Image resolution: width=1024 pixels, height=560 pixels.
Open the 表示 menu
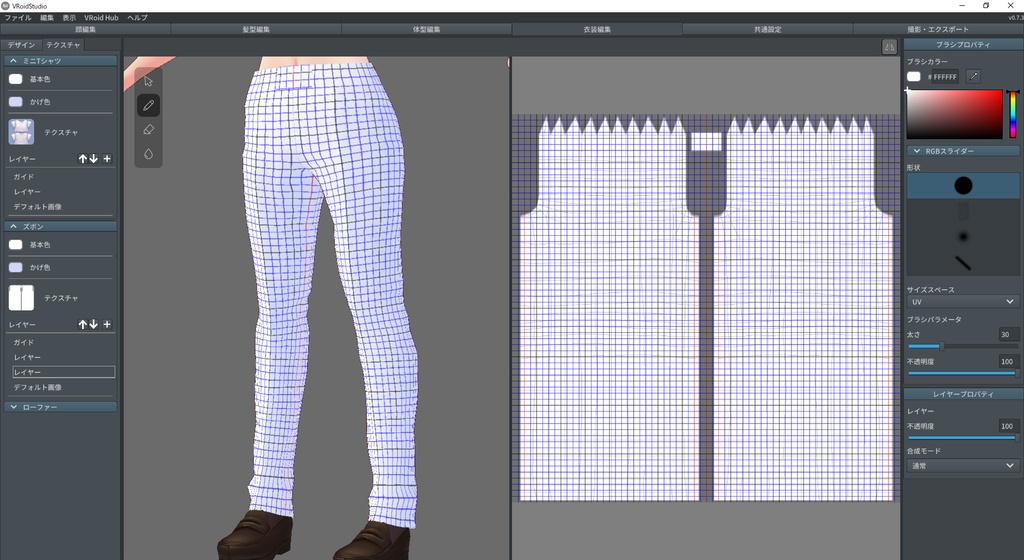click(69, 18)
